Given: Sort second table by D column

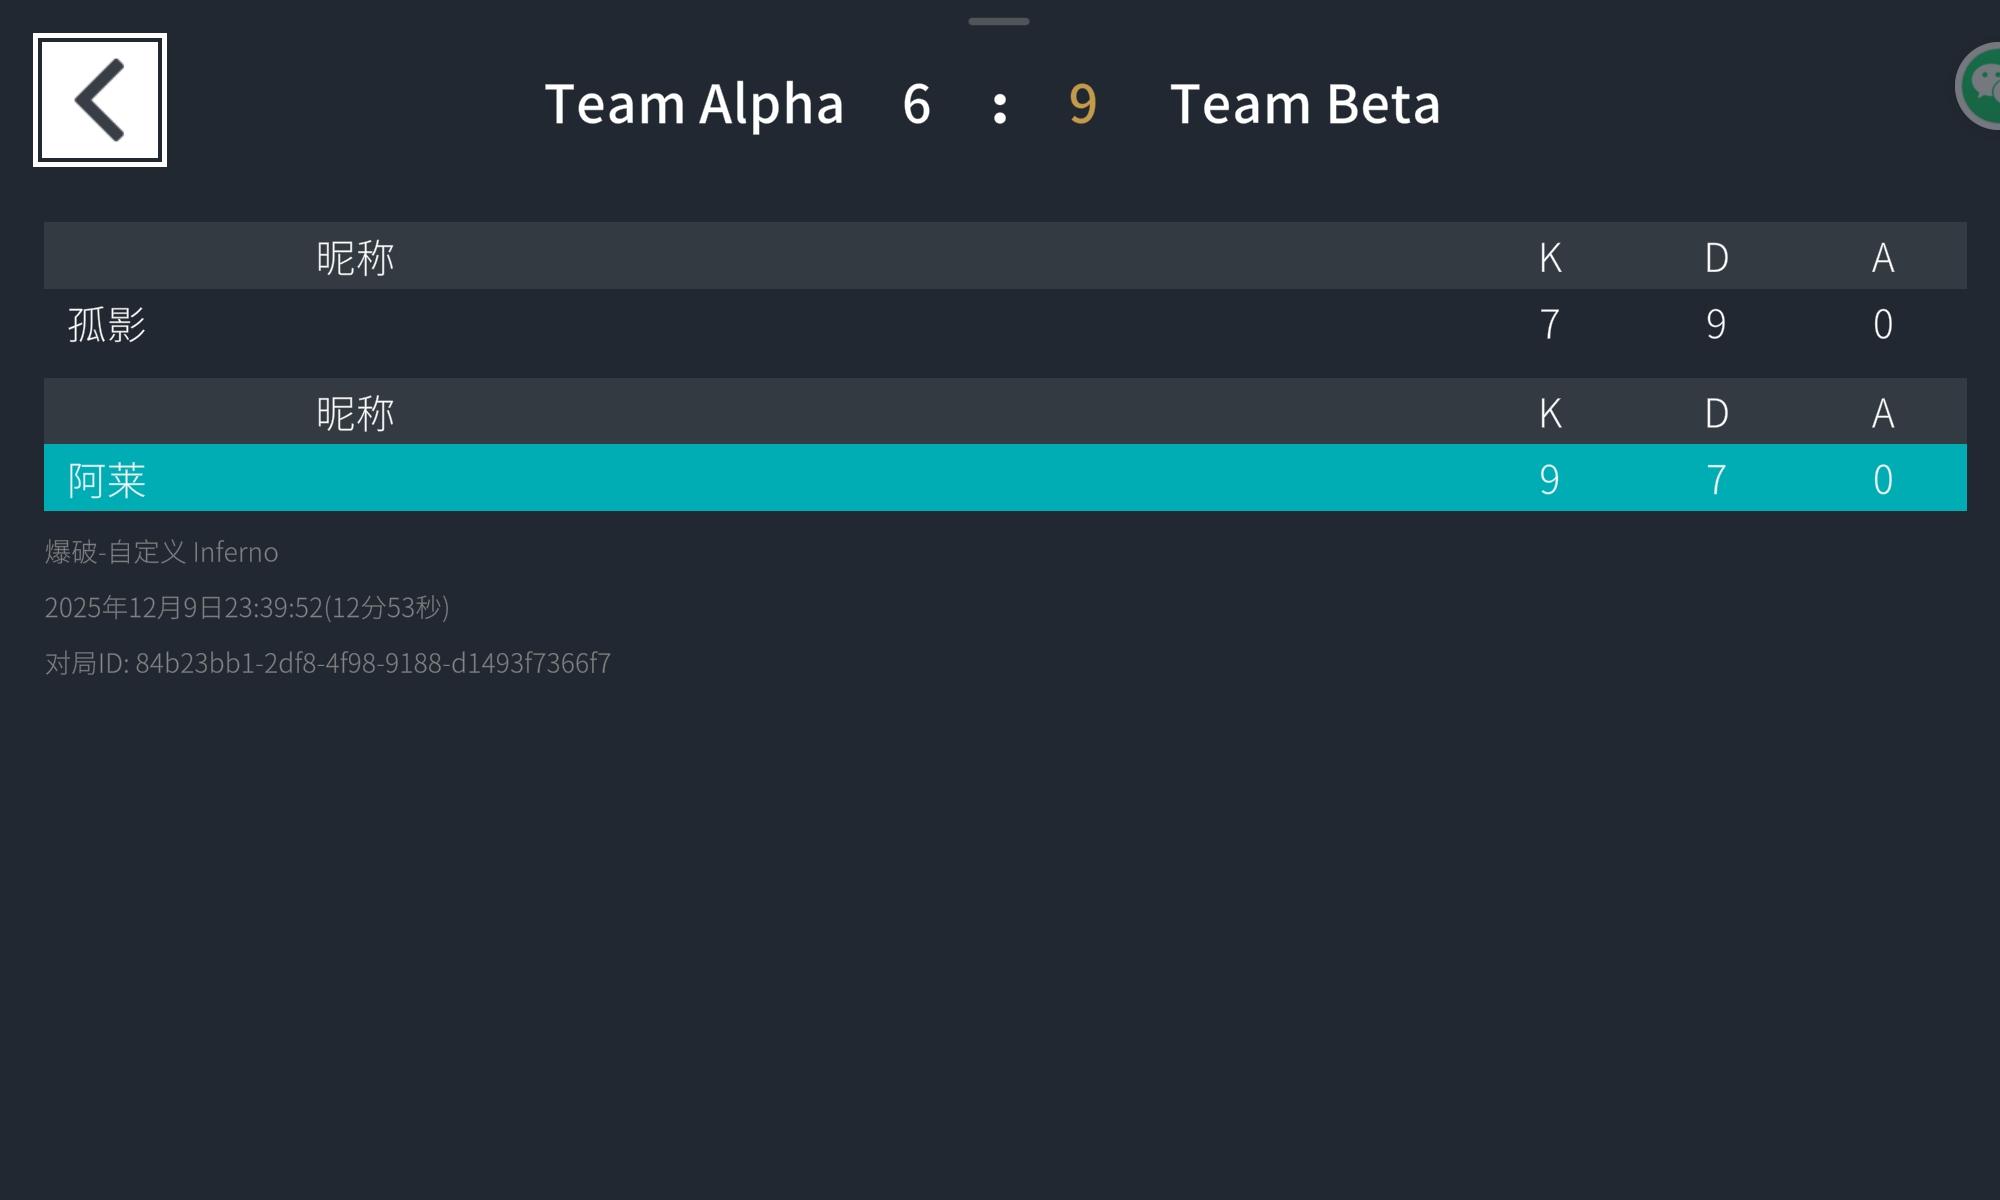Looking at the screenshot, I should (1716, 413).
